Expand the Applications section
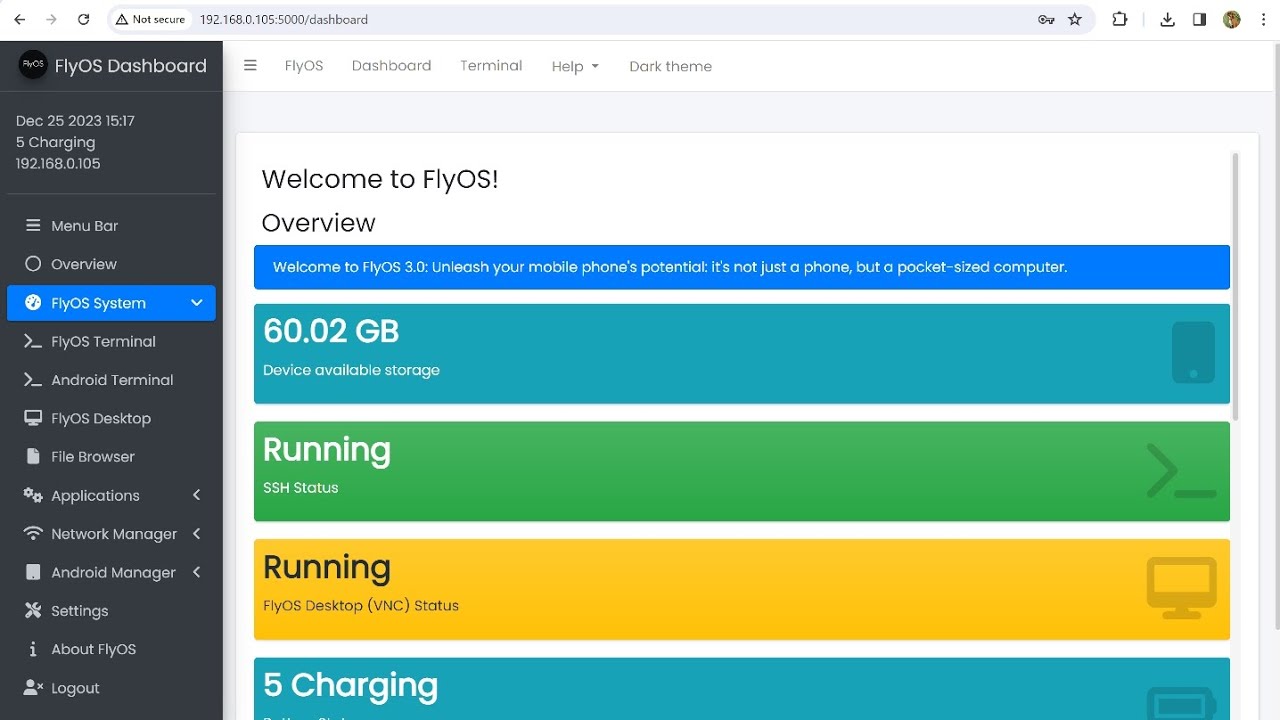The image size is (1280, 720). point(95,495)
